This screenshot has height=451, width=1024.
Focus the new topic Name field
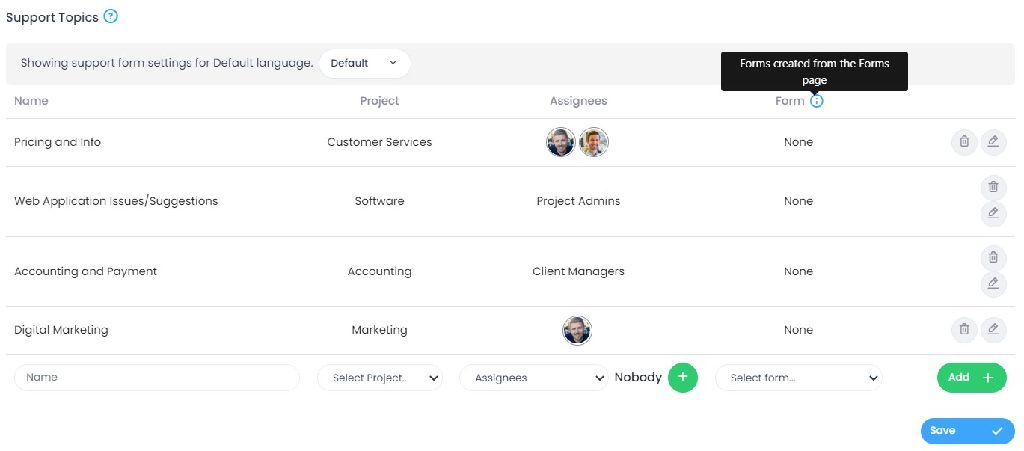tap(157, 378)
